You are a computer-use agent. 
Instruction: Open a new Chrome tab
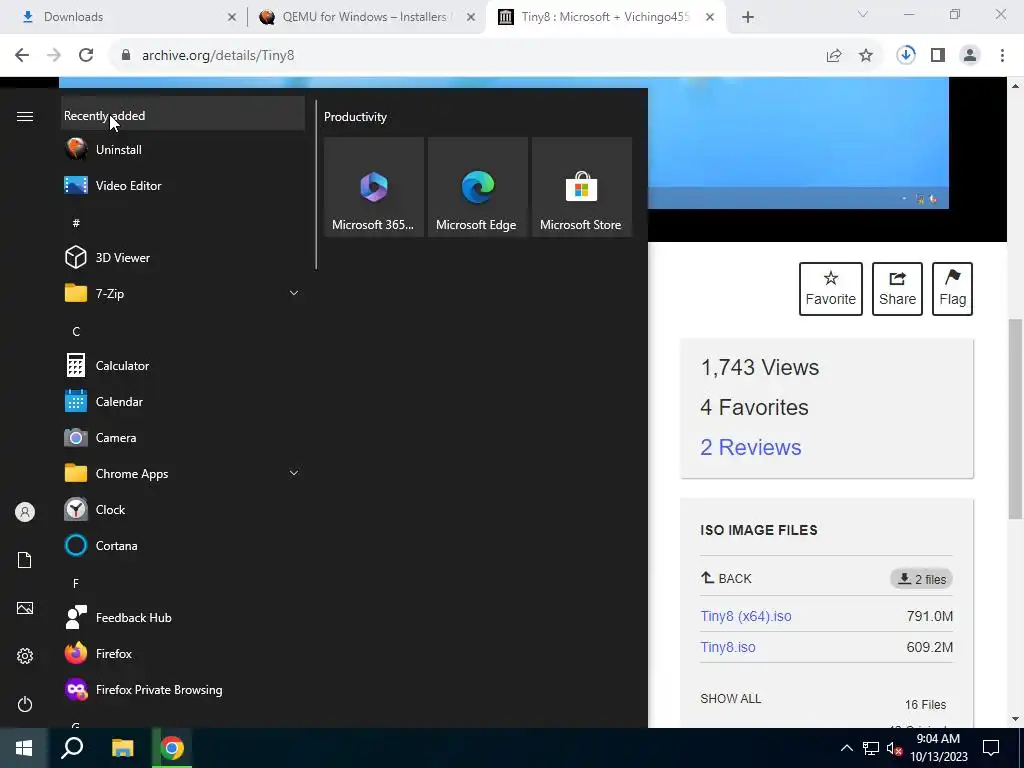[748, 17]
